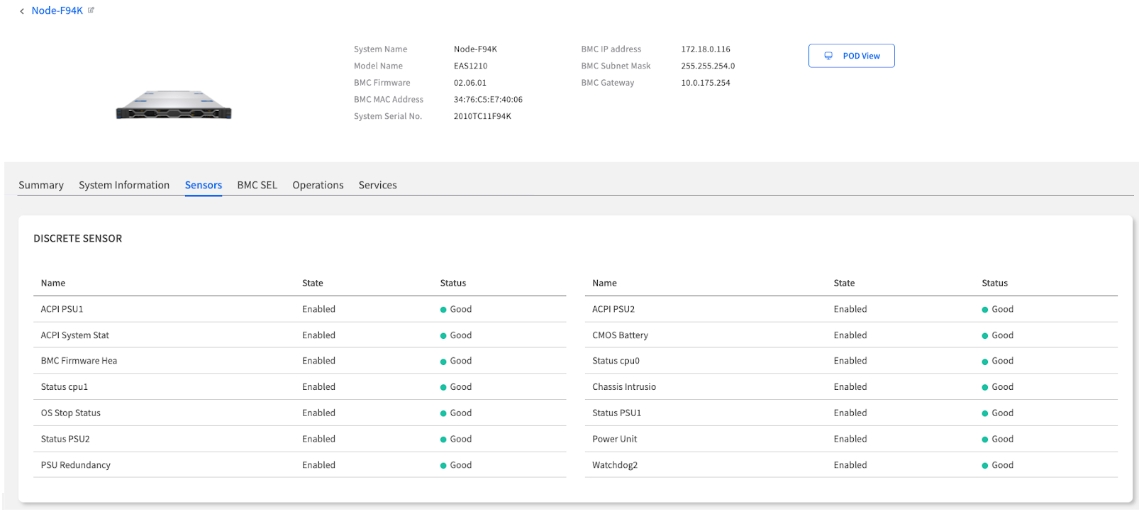Click the green status dot for CMOS Battery
The width and height of the screenshot is (1141, 510).
click(x=987, y=335)
